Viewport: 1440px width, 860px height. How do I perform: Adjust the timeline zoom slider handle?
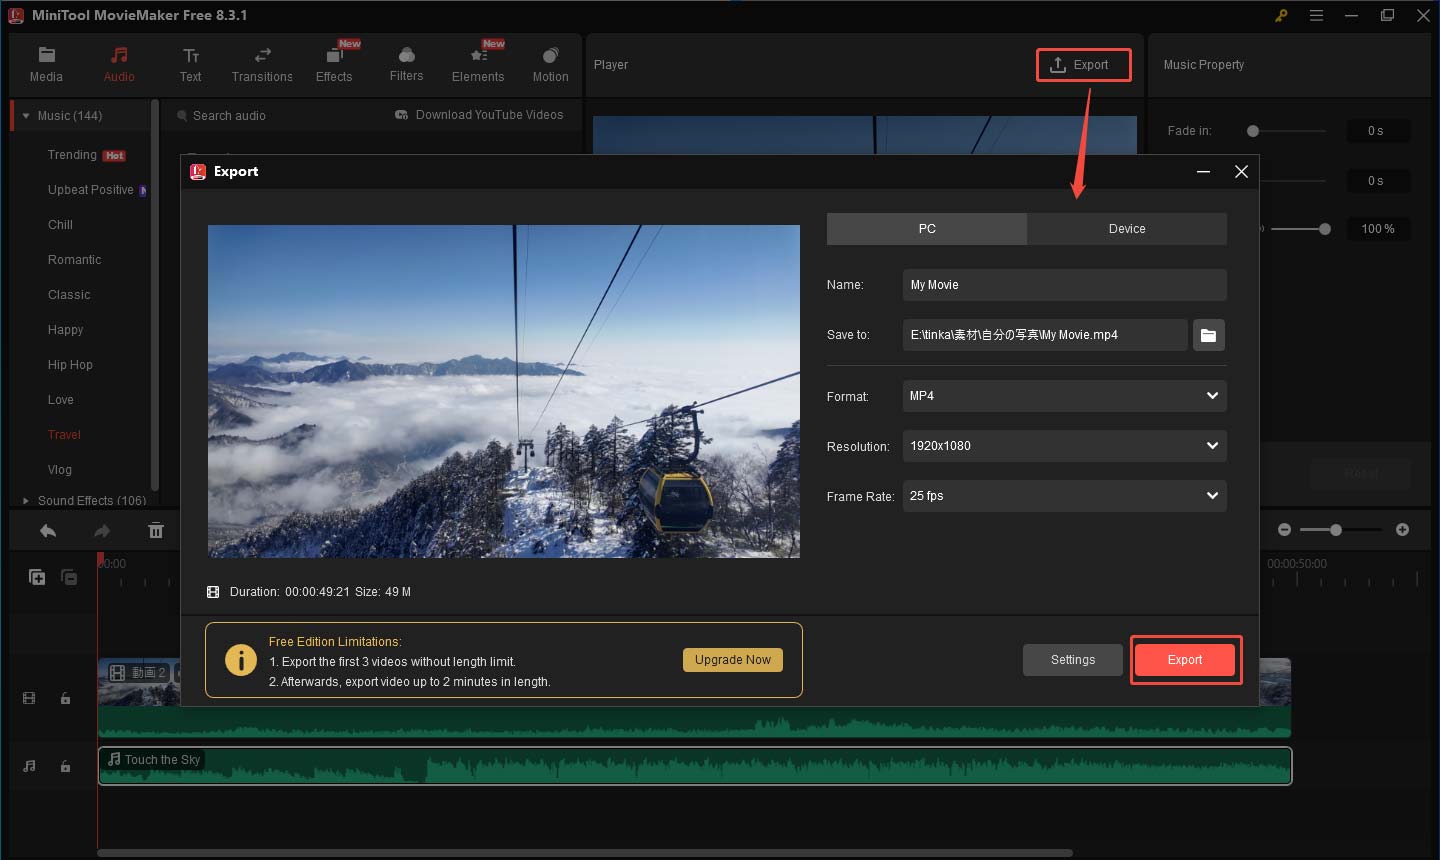click(1335, 530)
